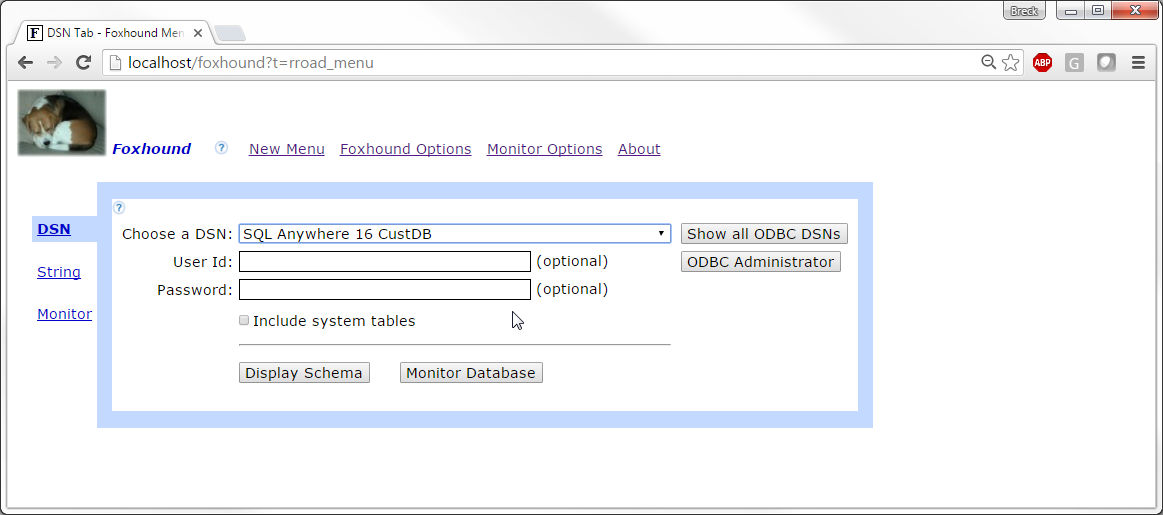Click the zoom magnifier icon in address bar
Image resolution: width=1163 pixels, height=515 pixels.
point(989,62)
